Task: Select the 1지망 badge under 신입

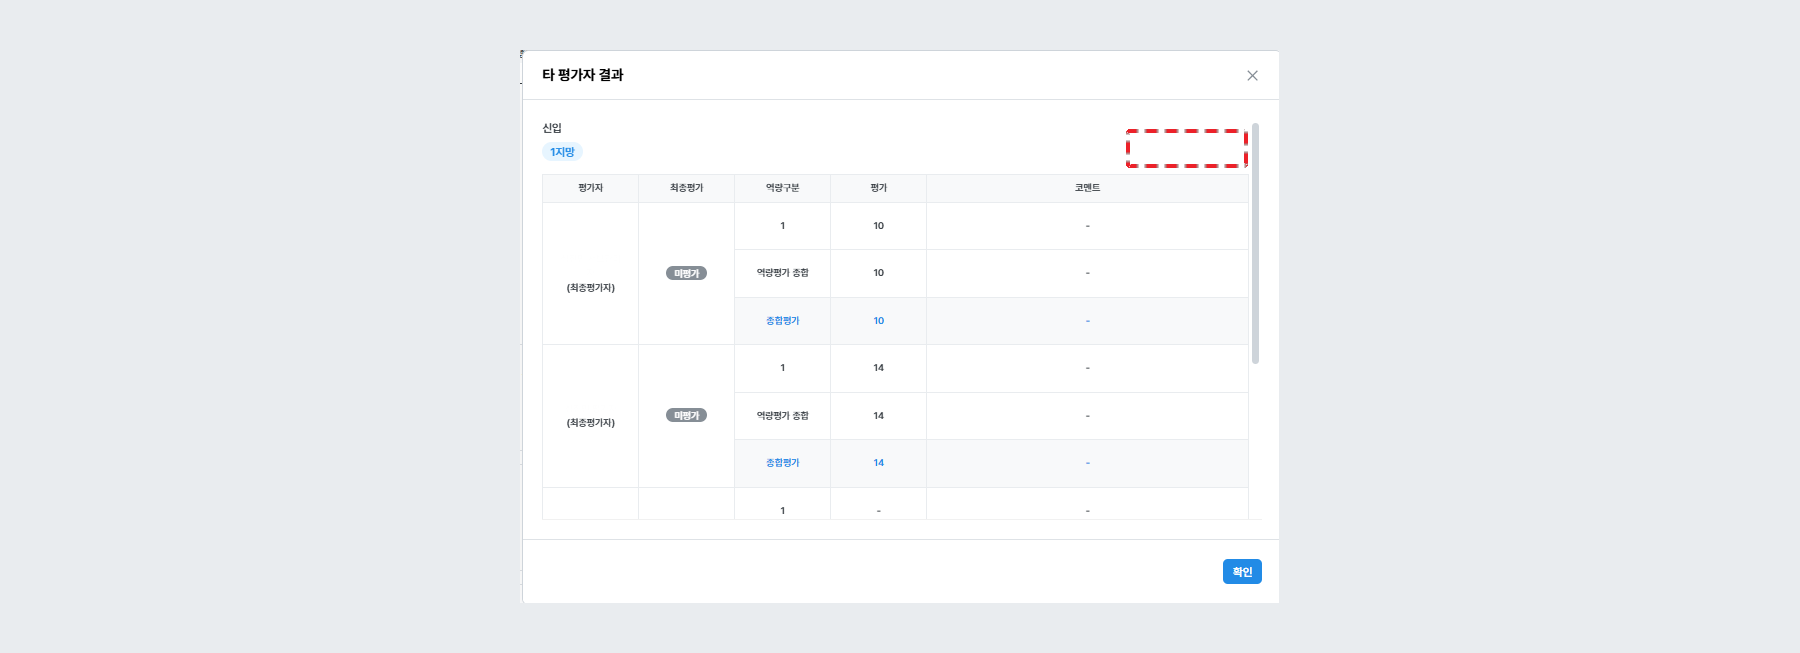Action: click(x=562, y=152)
